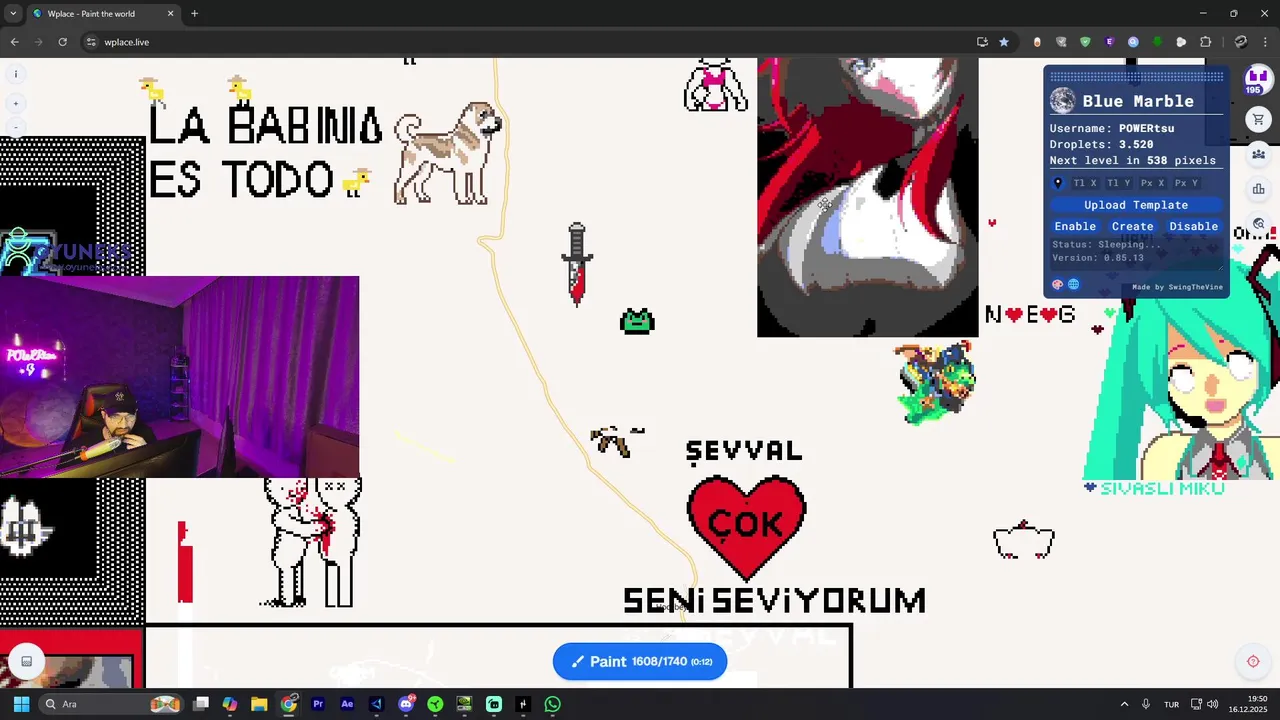The height and width of the screenshot is (720, 1280).
Task: Click the browser back arrow
Action: (14, 42)
